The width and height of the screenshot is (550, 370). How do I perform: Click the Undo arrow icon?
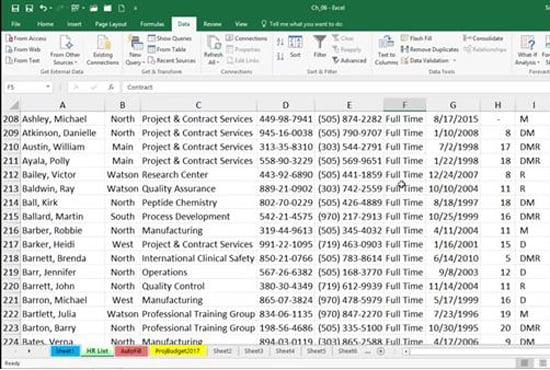tap(43, 8)
